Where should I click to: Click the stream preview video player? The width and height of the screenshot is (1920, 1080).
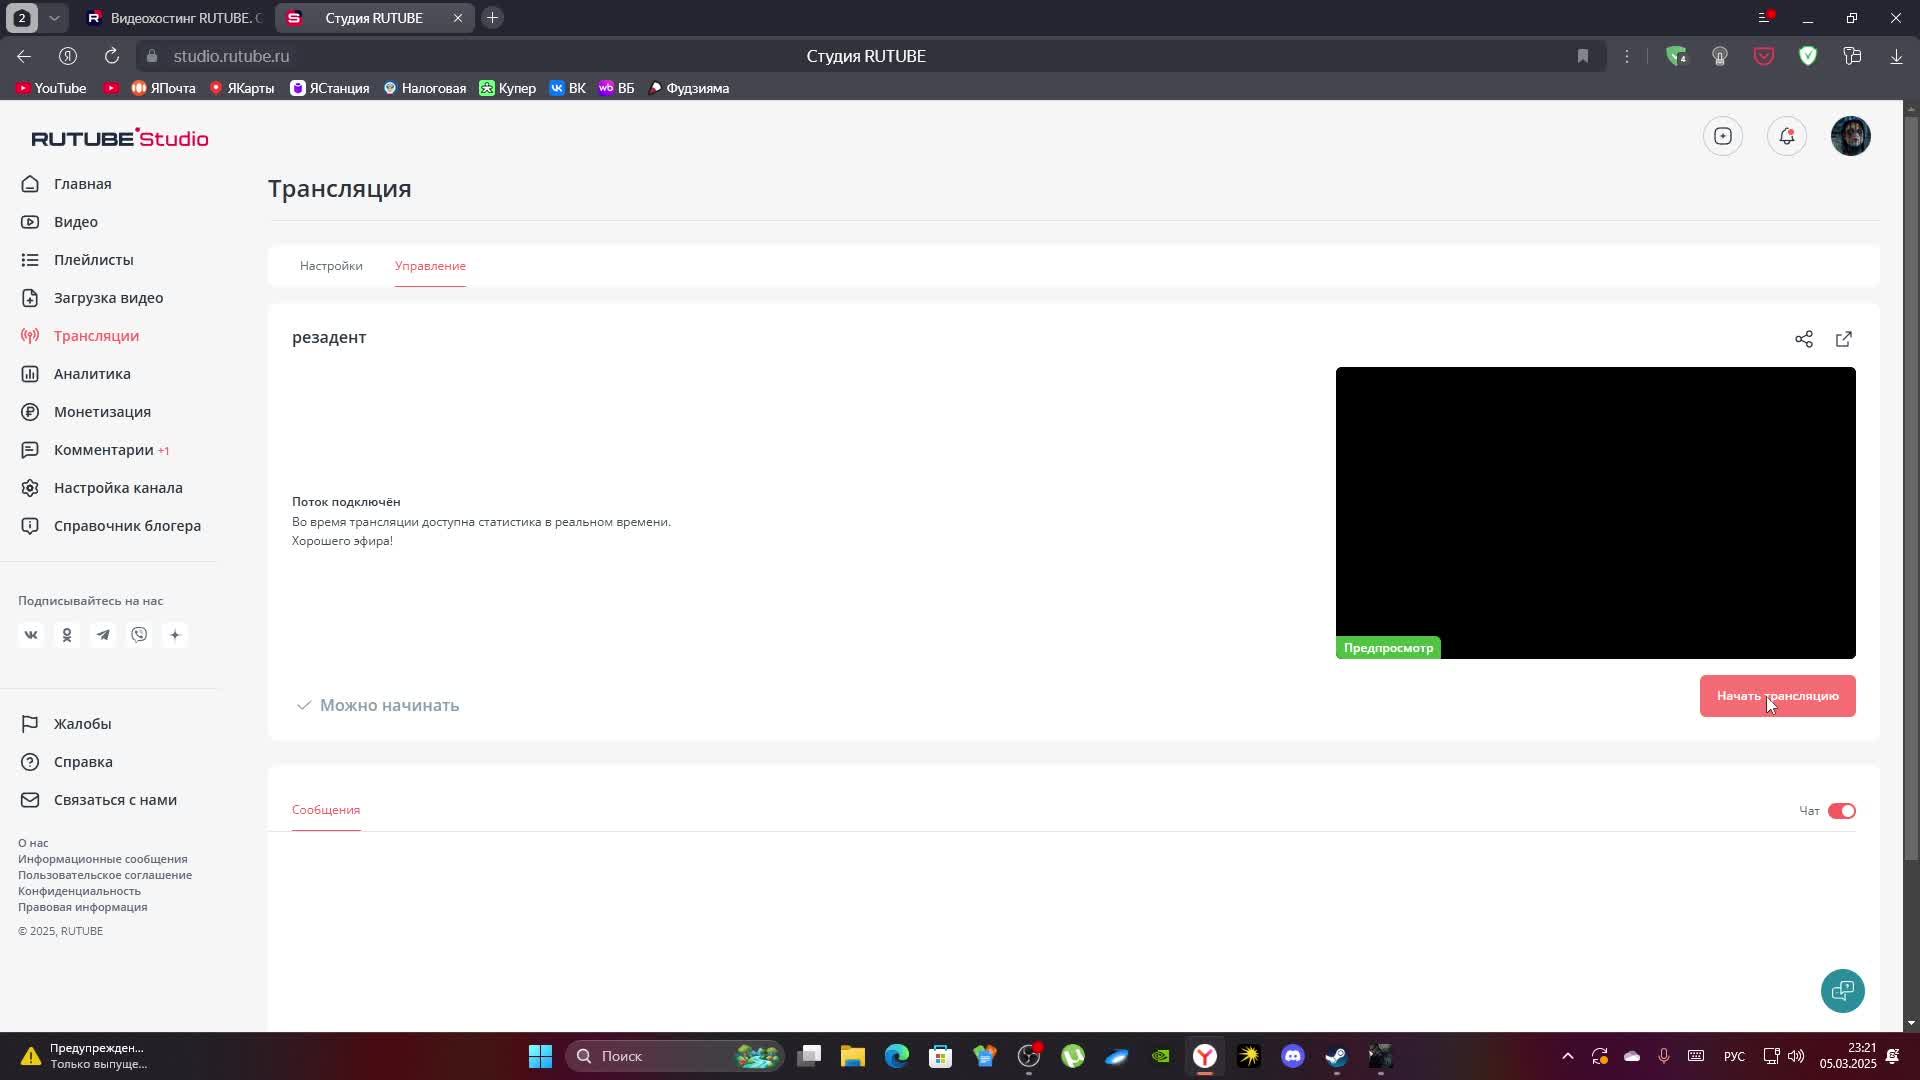click(x=1595, y=513)
